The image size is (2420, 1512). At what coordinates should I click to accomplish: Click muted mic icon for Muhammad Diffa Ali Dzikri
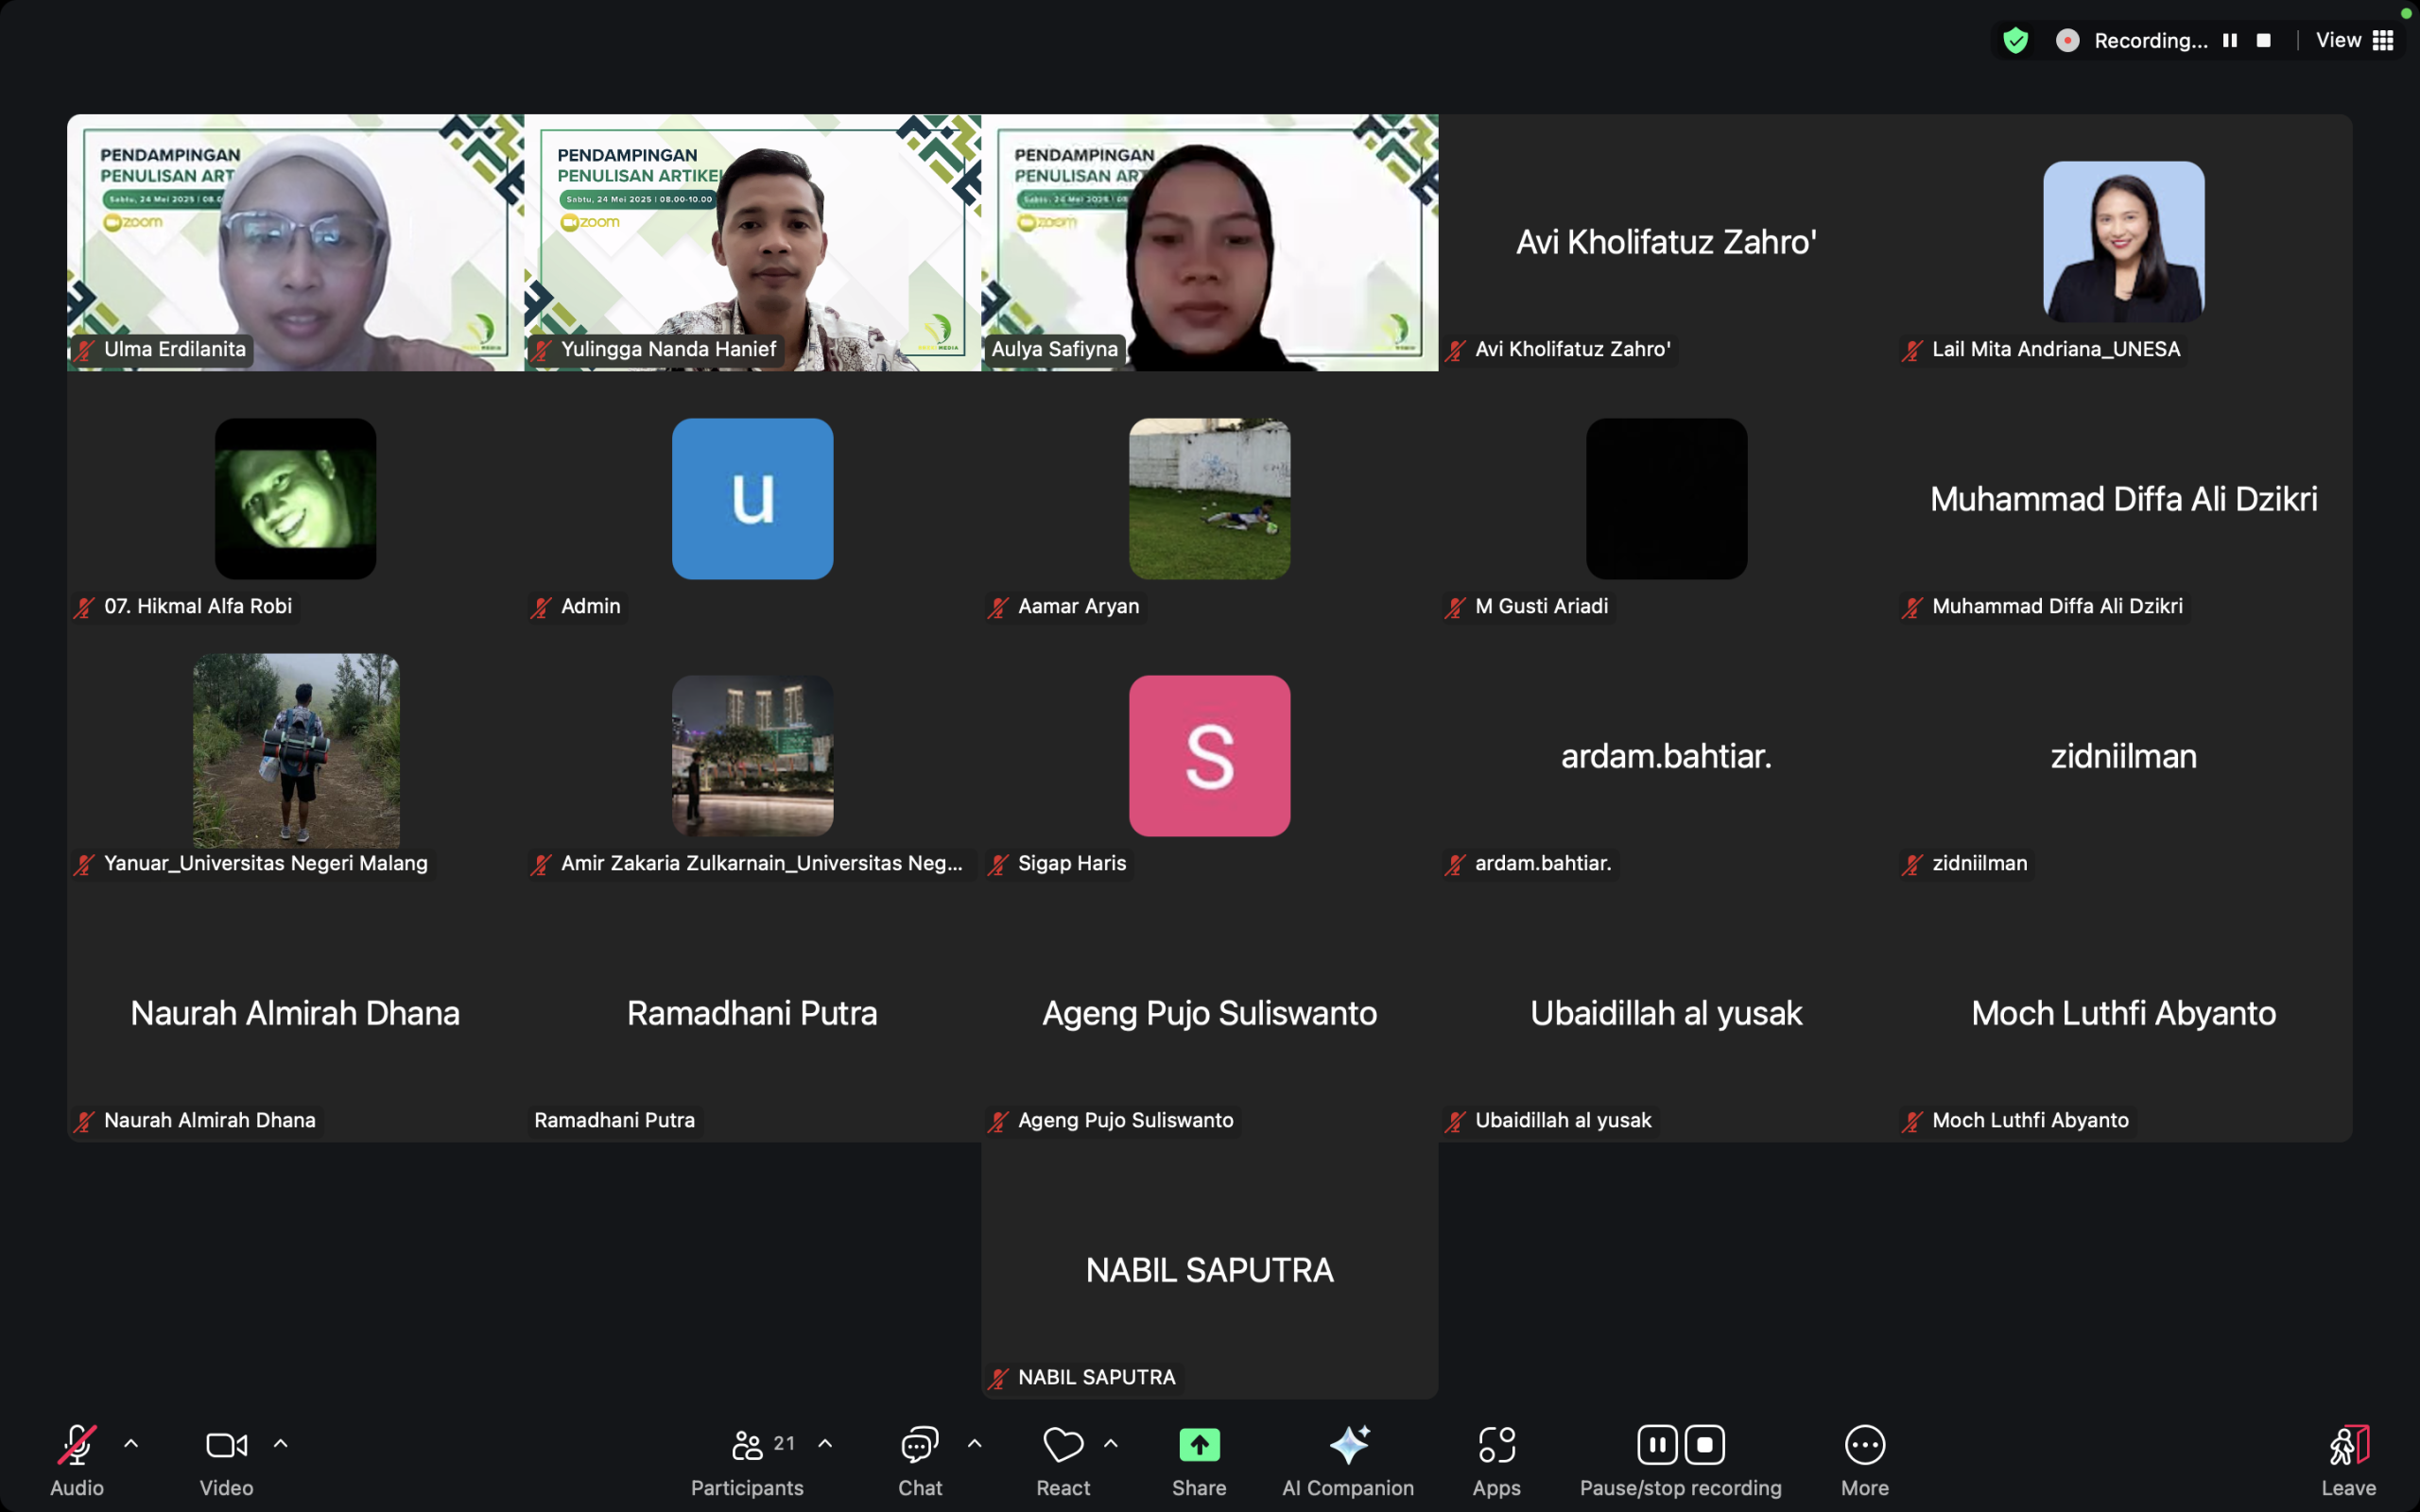[1913, 607]
